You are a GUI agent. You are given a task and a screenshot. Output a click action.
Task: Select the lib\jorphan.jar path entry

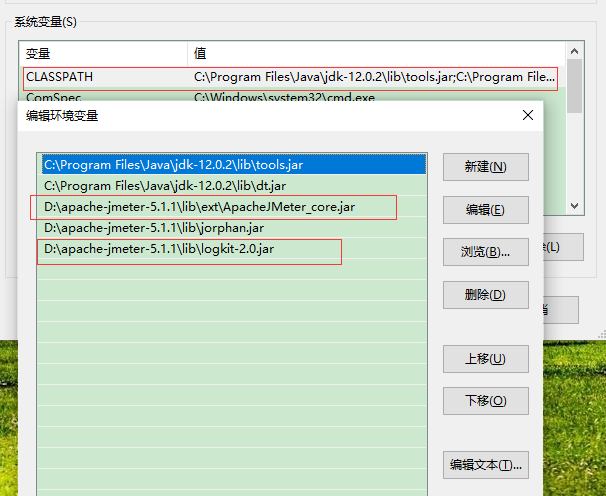[x=232, y=228]
